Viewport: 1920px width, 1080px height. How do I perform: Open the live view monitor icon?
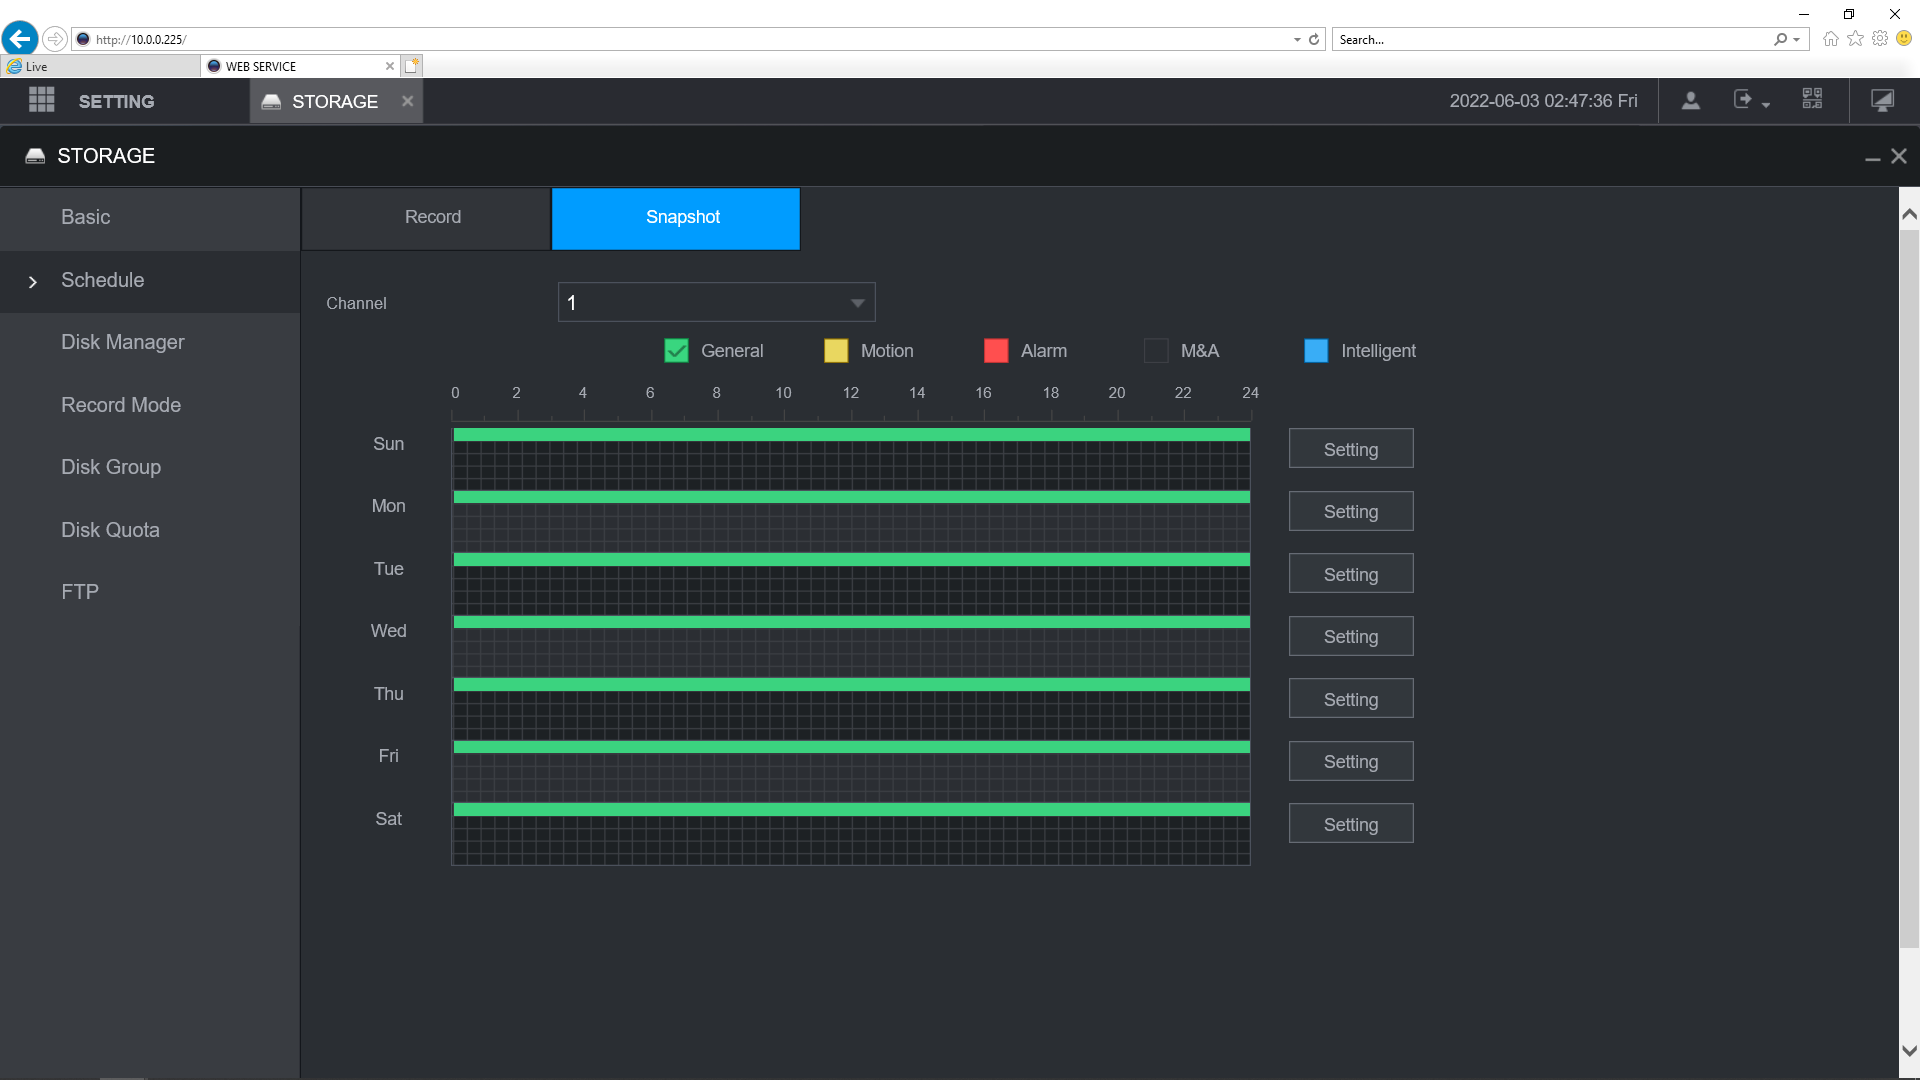(x=1882, y=101)
